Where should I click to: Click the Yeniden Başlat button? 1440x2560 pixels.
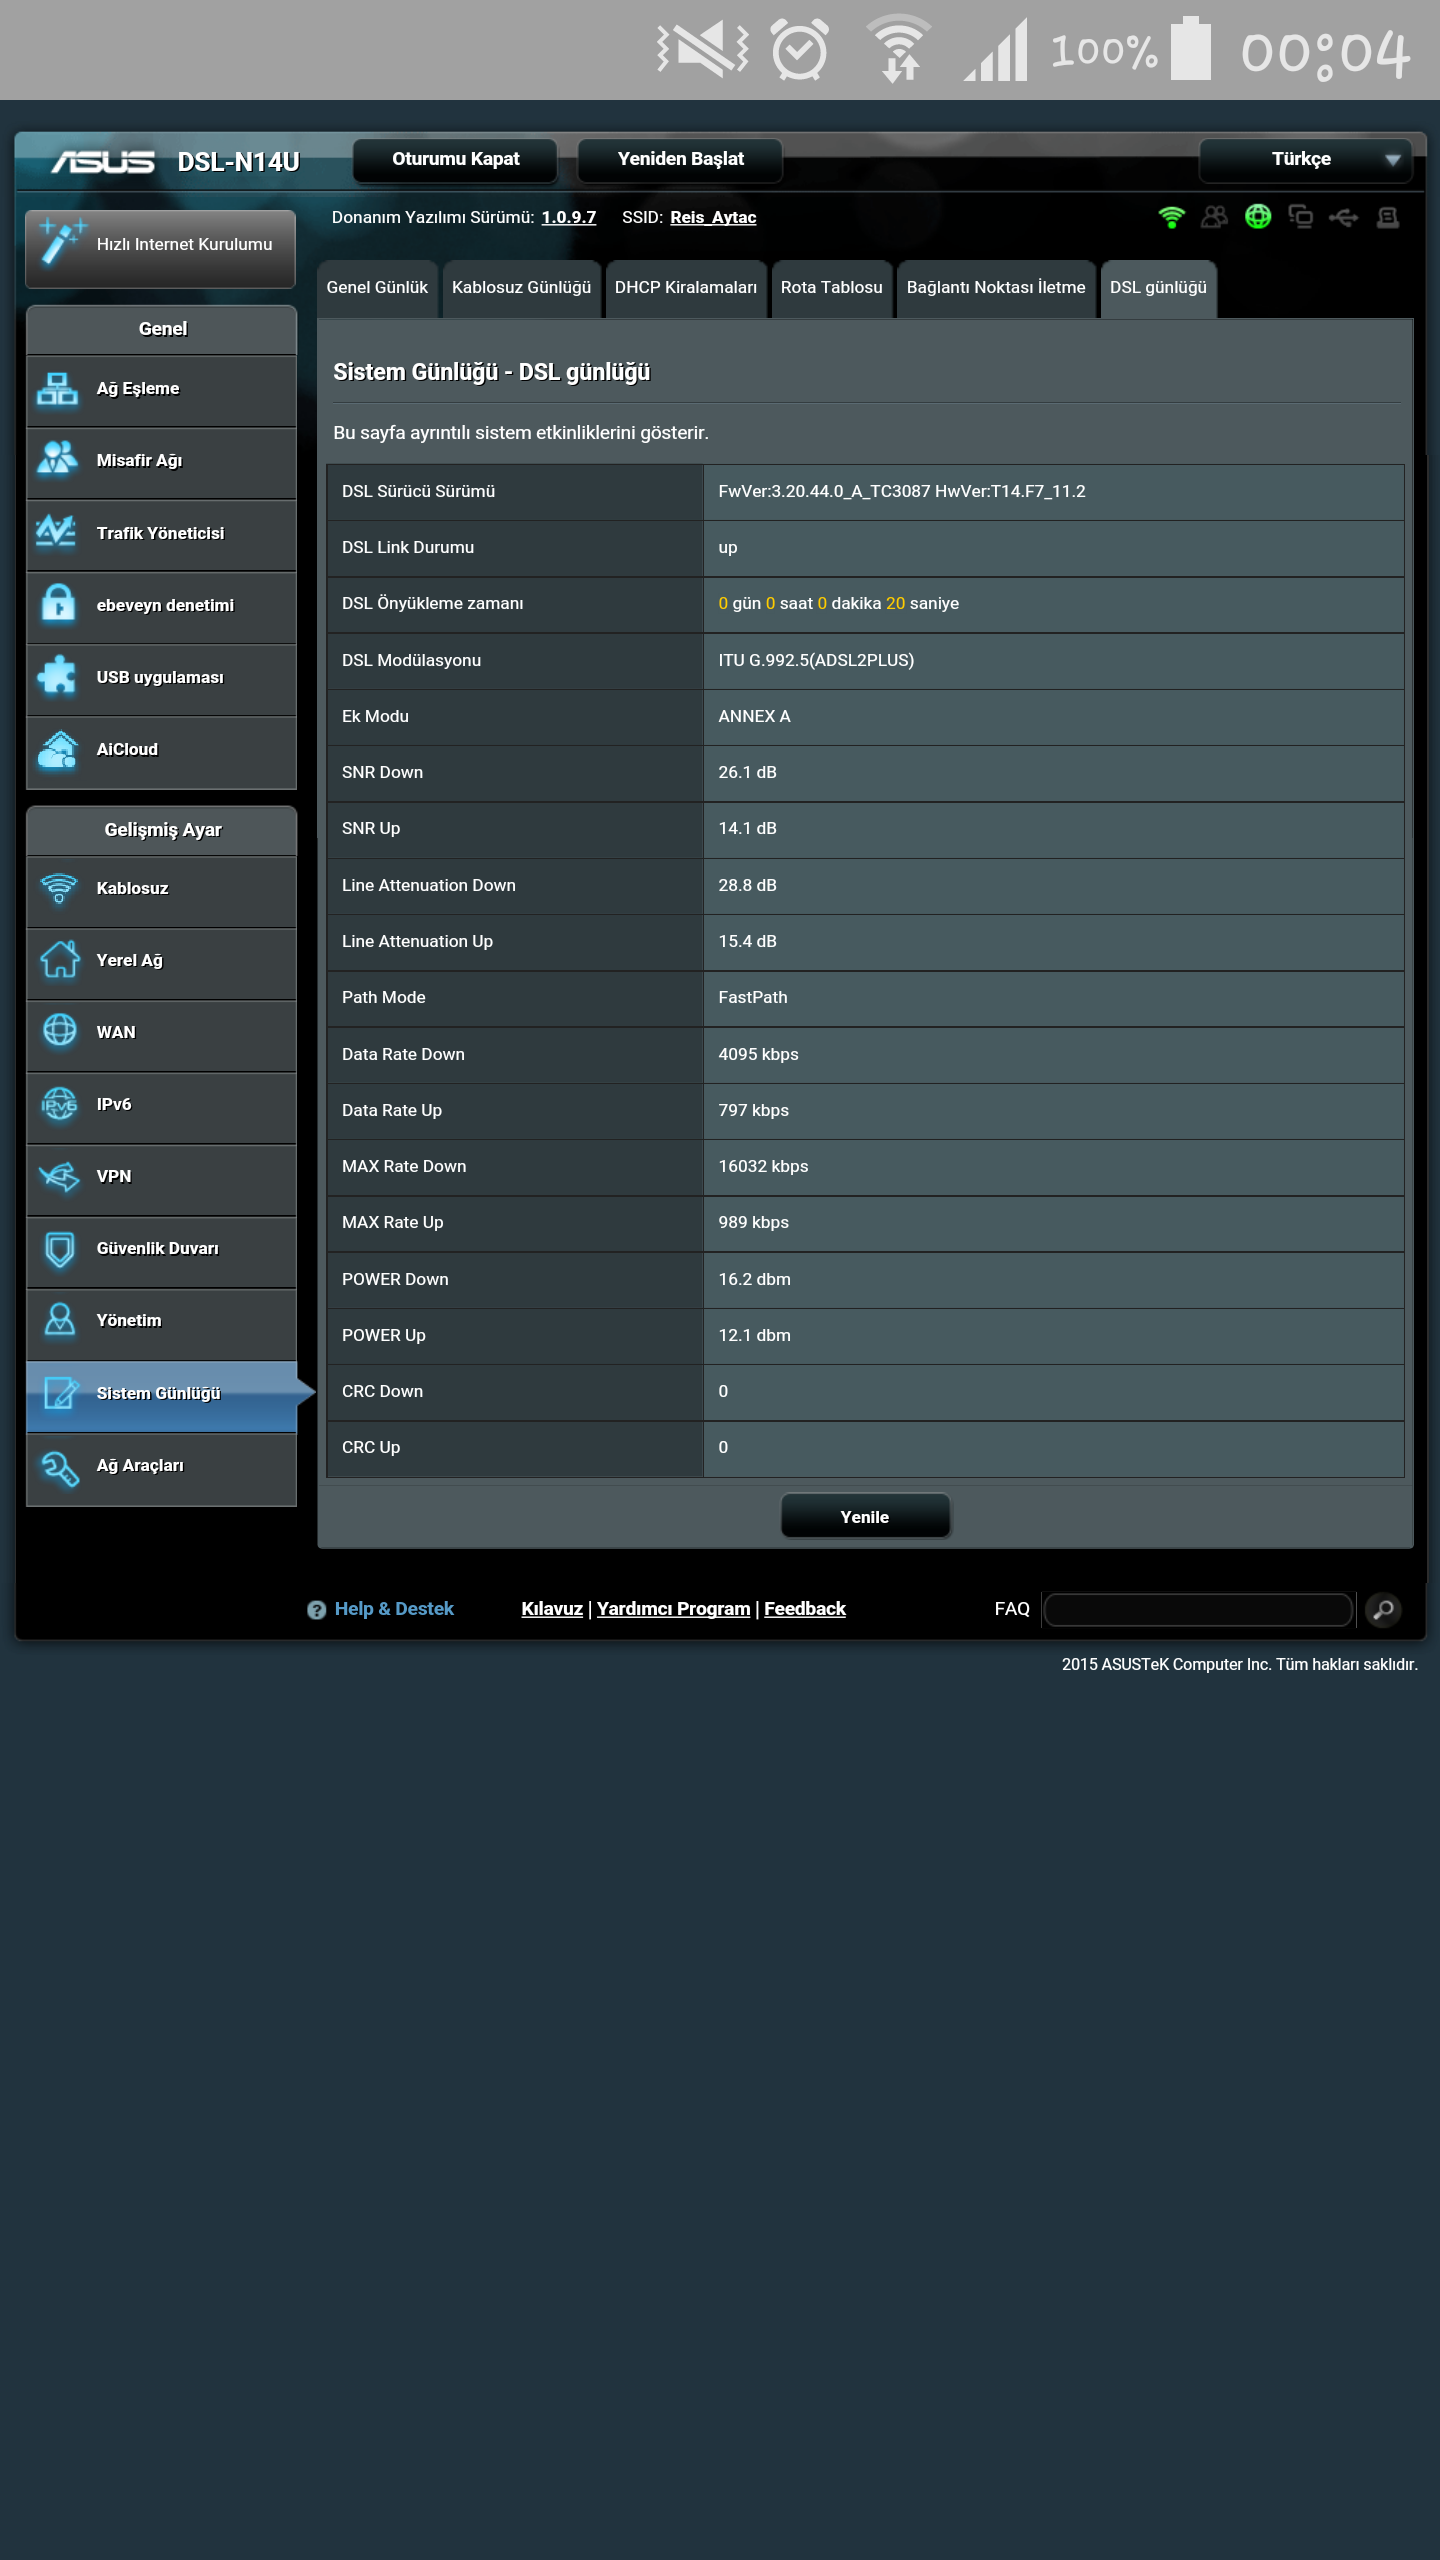click(x=680, y=159)
